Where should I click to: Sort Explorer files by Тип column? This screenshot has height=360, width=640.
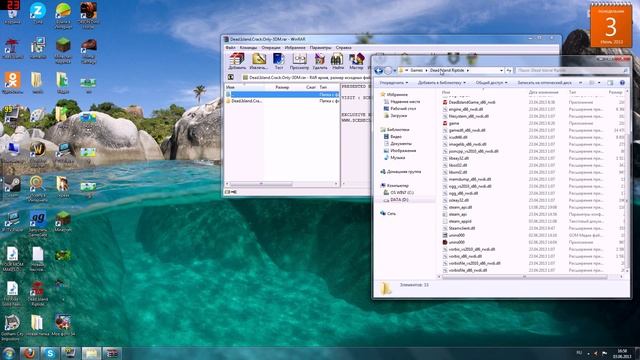pyautogui.click(x=572, y=92)
